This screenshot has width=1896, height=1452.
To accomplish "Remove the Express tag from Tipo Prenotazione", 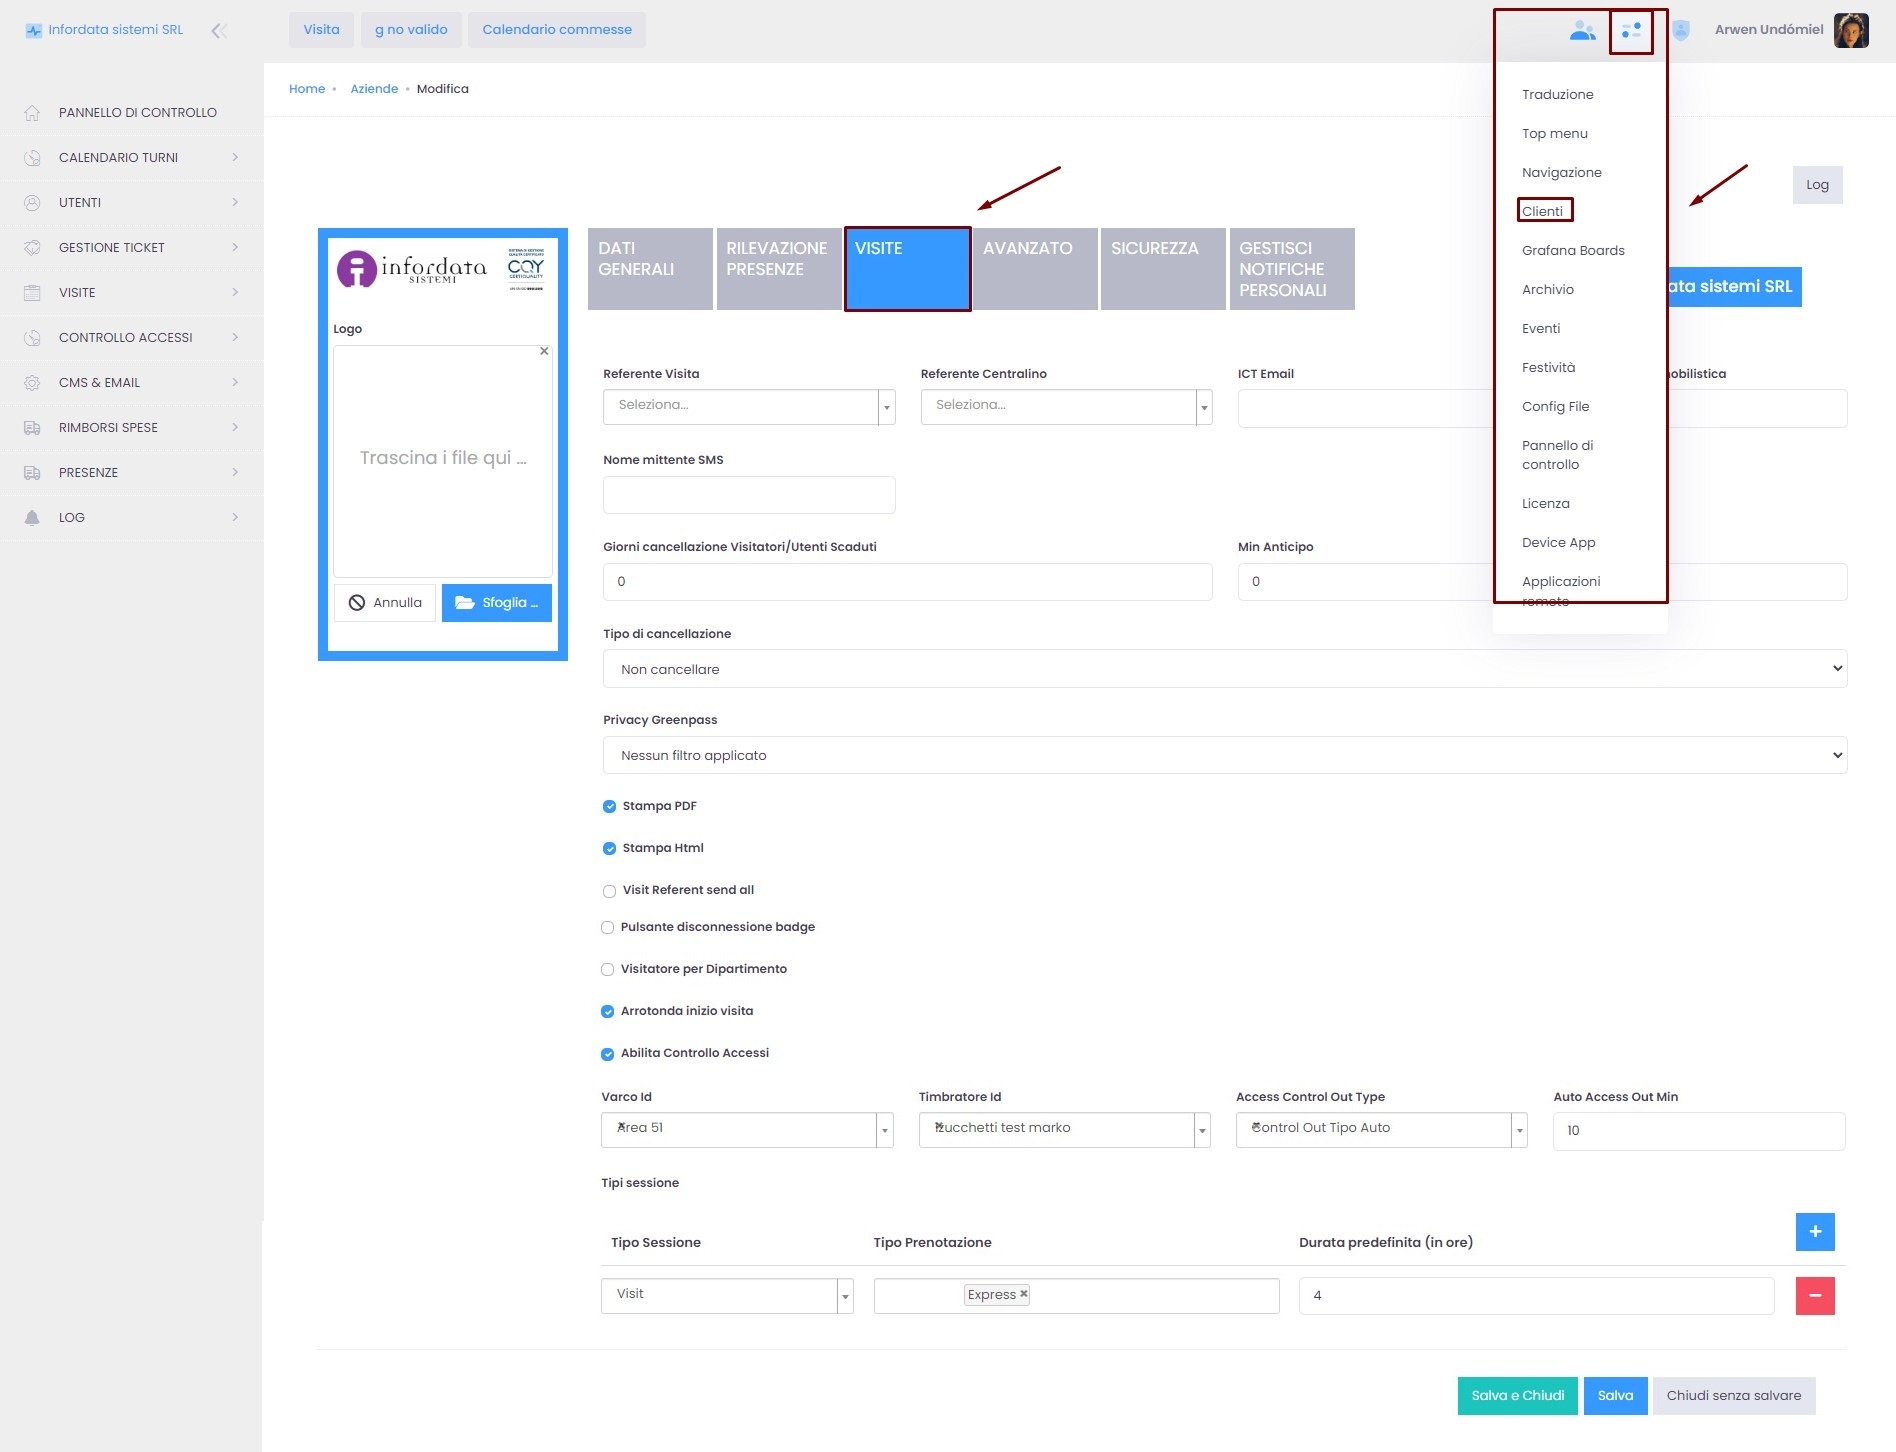I will (1024, 1294).
